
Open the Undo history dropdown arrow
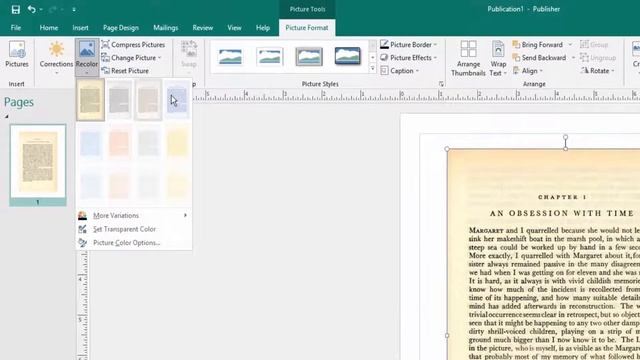[x=41, y=9]
